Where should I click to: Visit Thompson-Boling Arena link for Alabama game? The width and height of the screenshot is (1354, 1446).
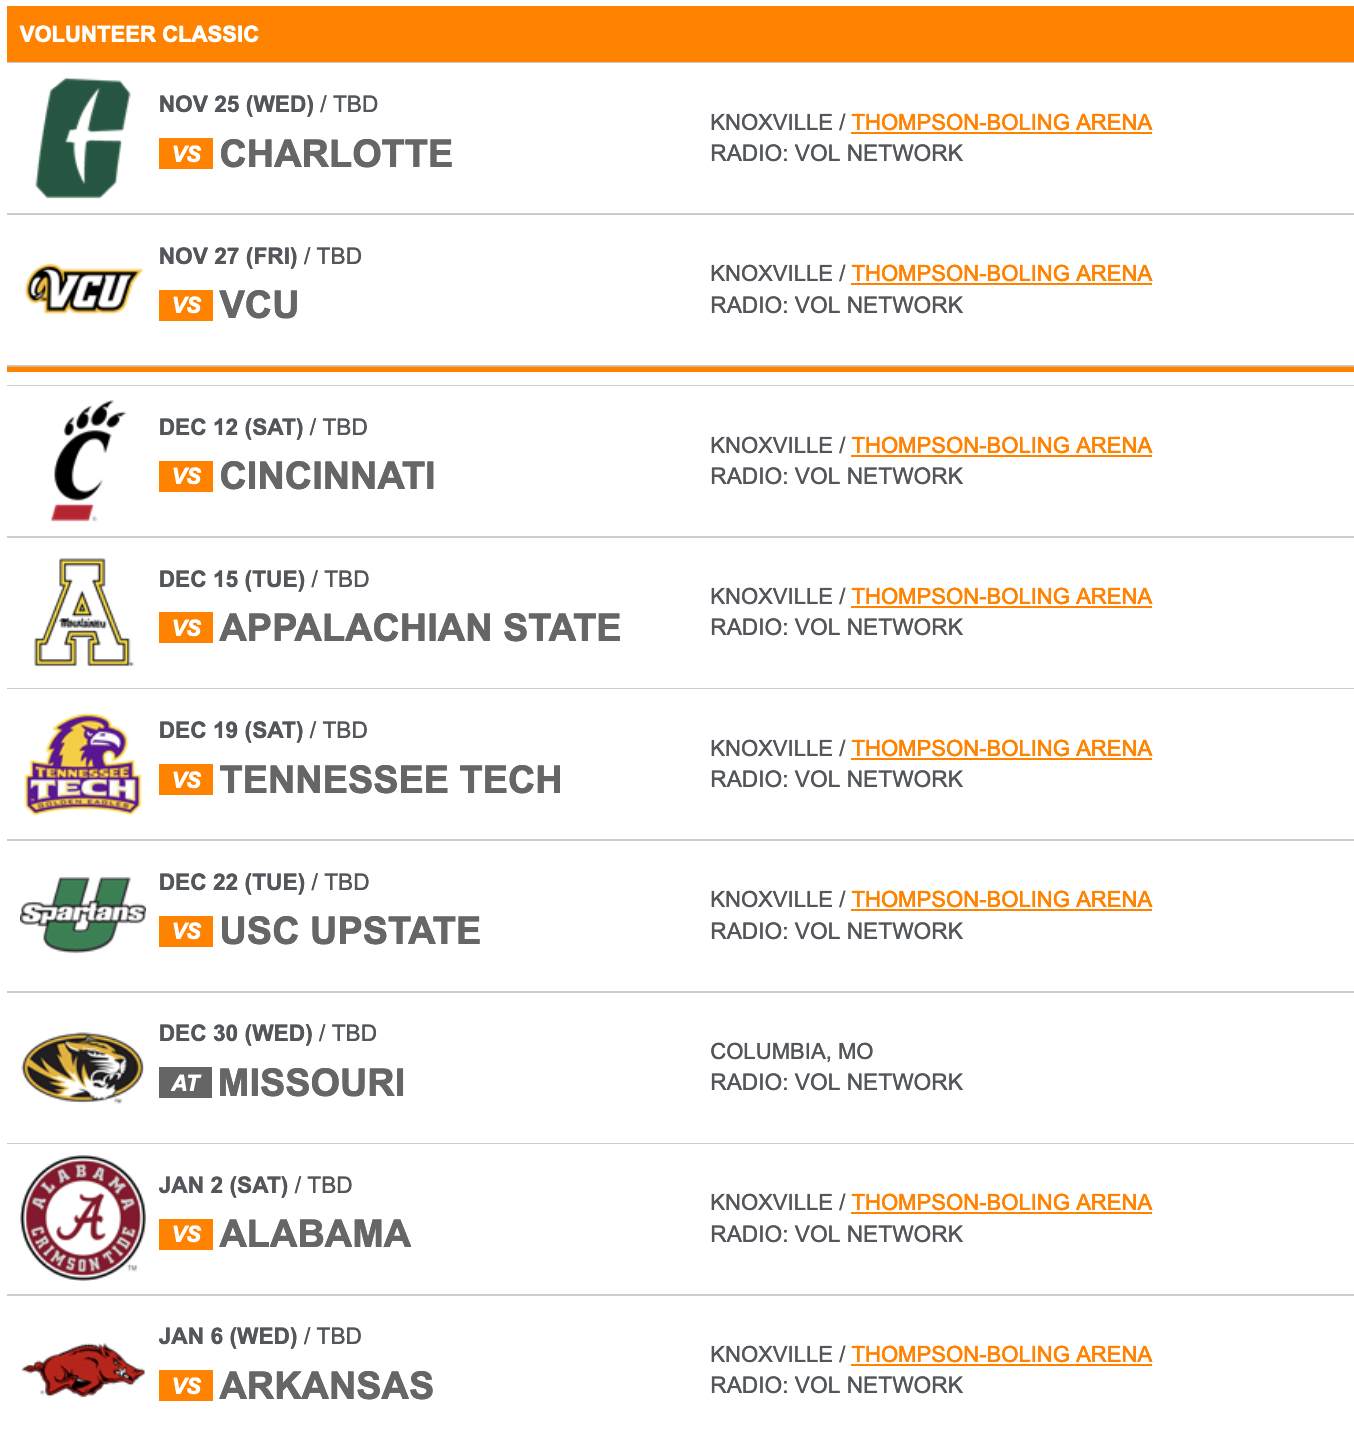1001,1202
